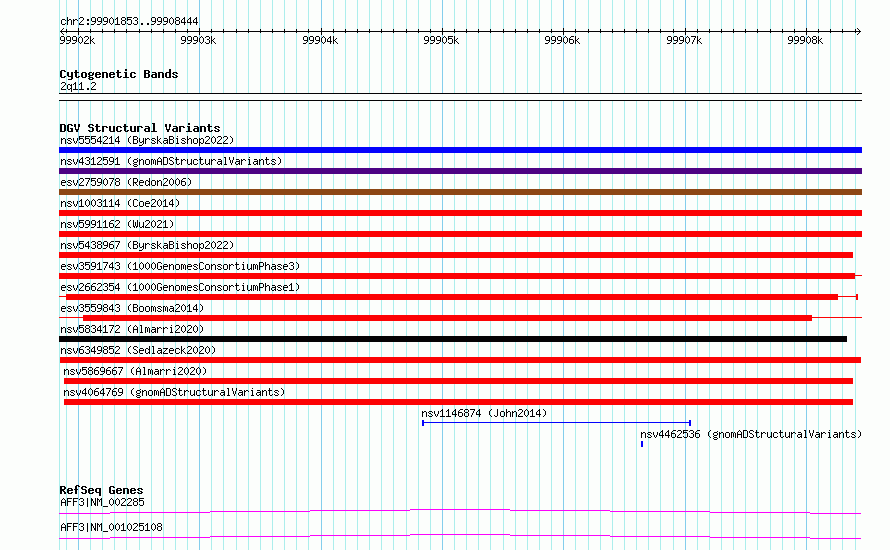Screen dimensions: 890x550
Task: Select the nsv1146874 (John2014) blue interval line
Action: click(556, 423)
